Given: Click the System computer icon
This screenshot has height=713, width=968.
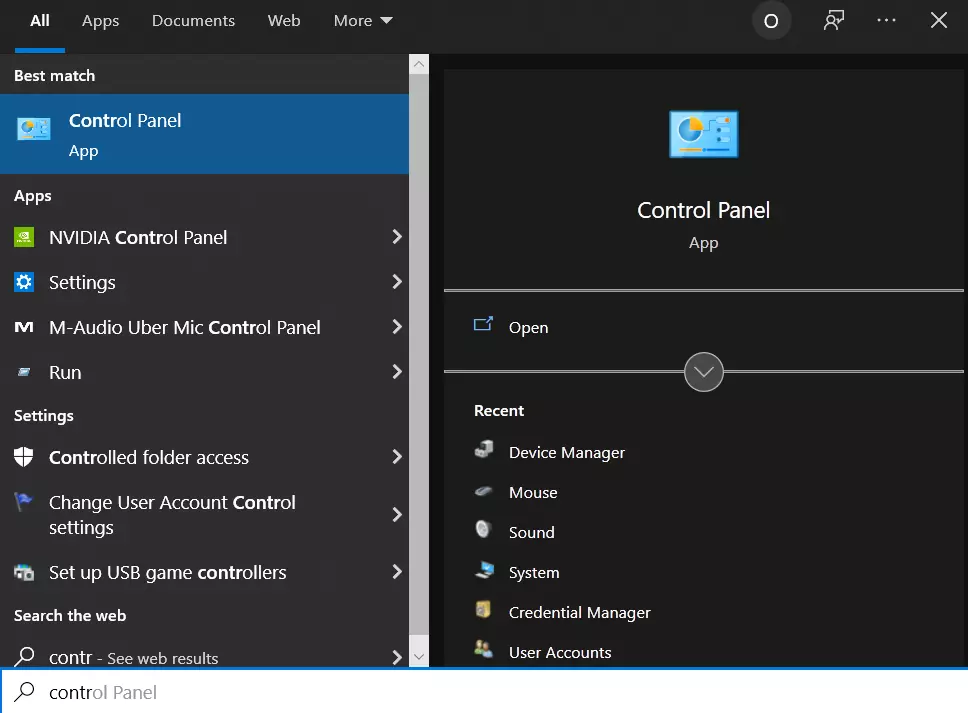Looking at the screenshot, I should (485, 570).
